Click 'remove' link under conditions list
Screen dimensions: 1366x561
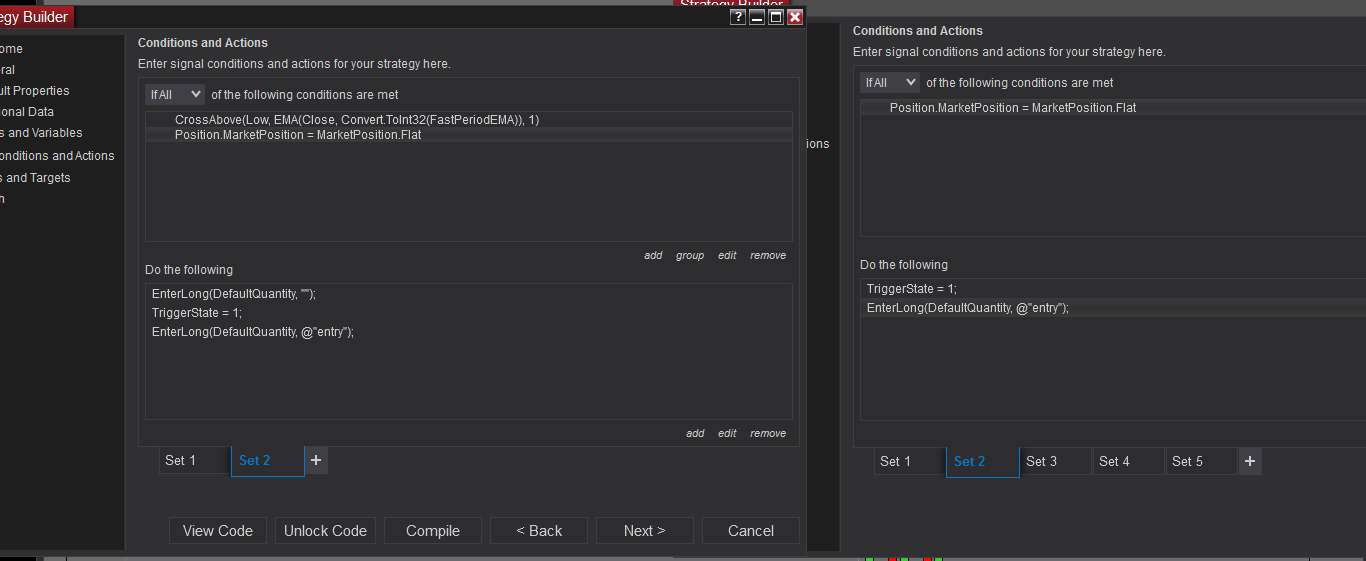[x=768, y=256]
